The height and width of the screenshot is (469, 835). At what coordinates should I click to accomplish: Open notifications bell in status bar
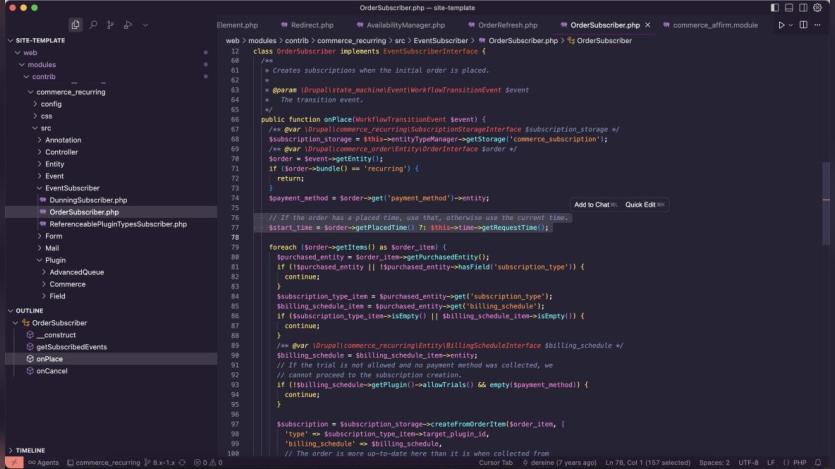pyautogui.click(x=818, y=463)
